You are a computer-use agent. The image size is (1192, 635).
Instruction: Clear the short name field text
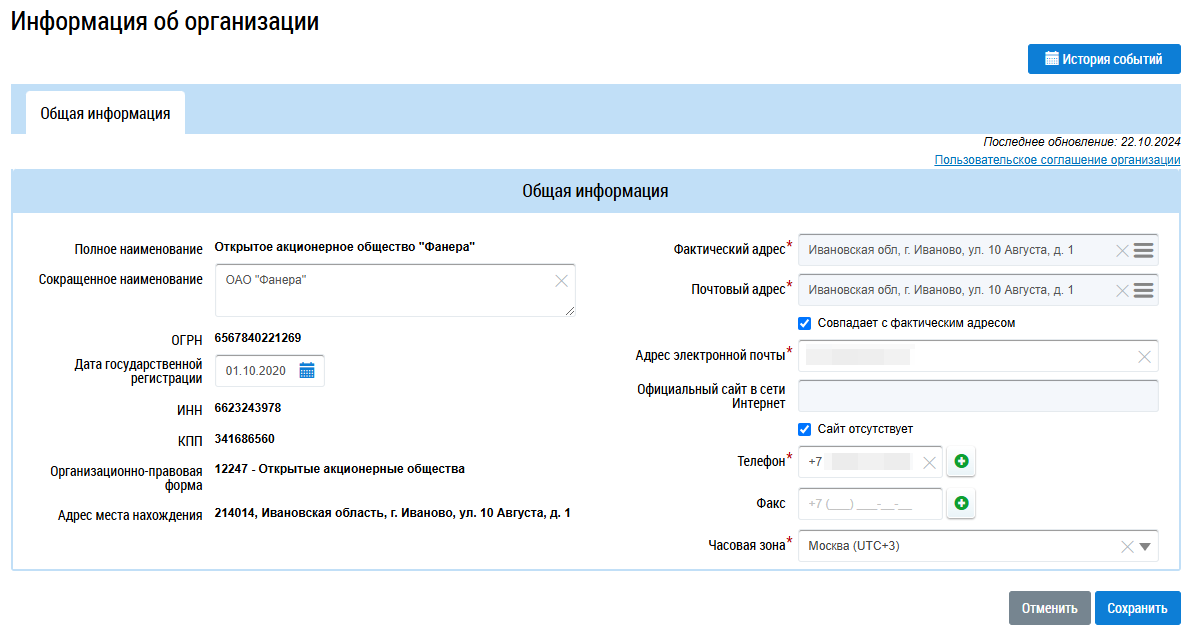click(x=561, y=281)
